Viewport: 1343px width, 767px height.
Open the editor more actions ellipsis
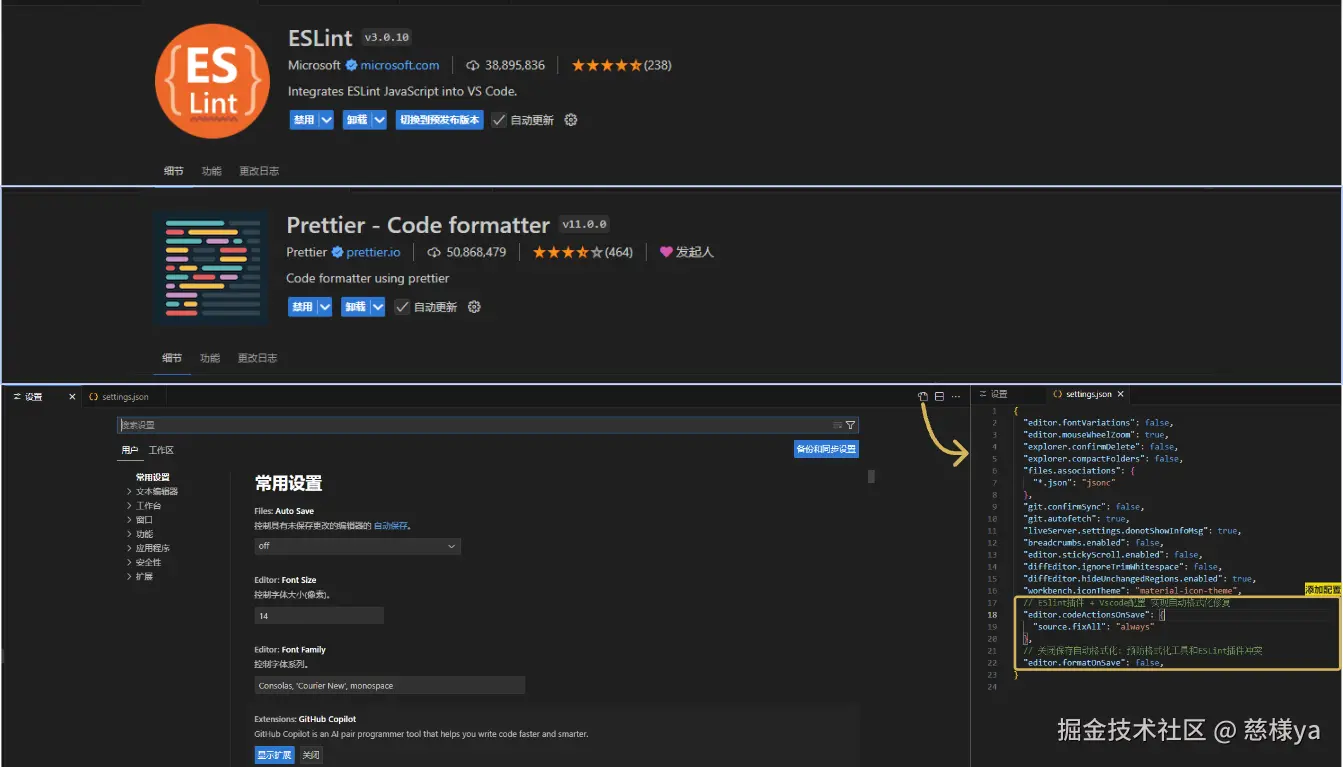tap(956, 397)
